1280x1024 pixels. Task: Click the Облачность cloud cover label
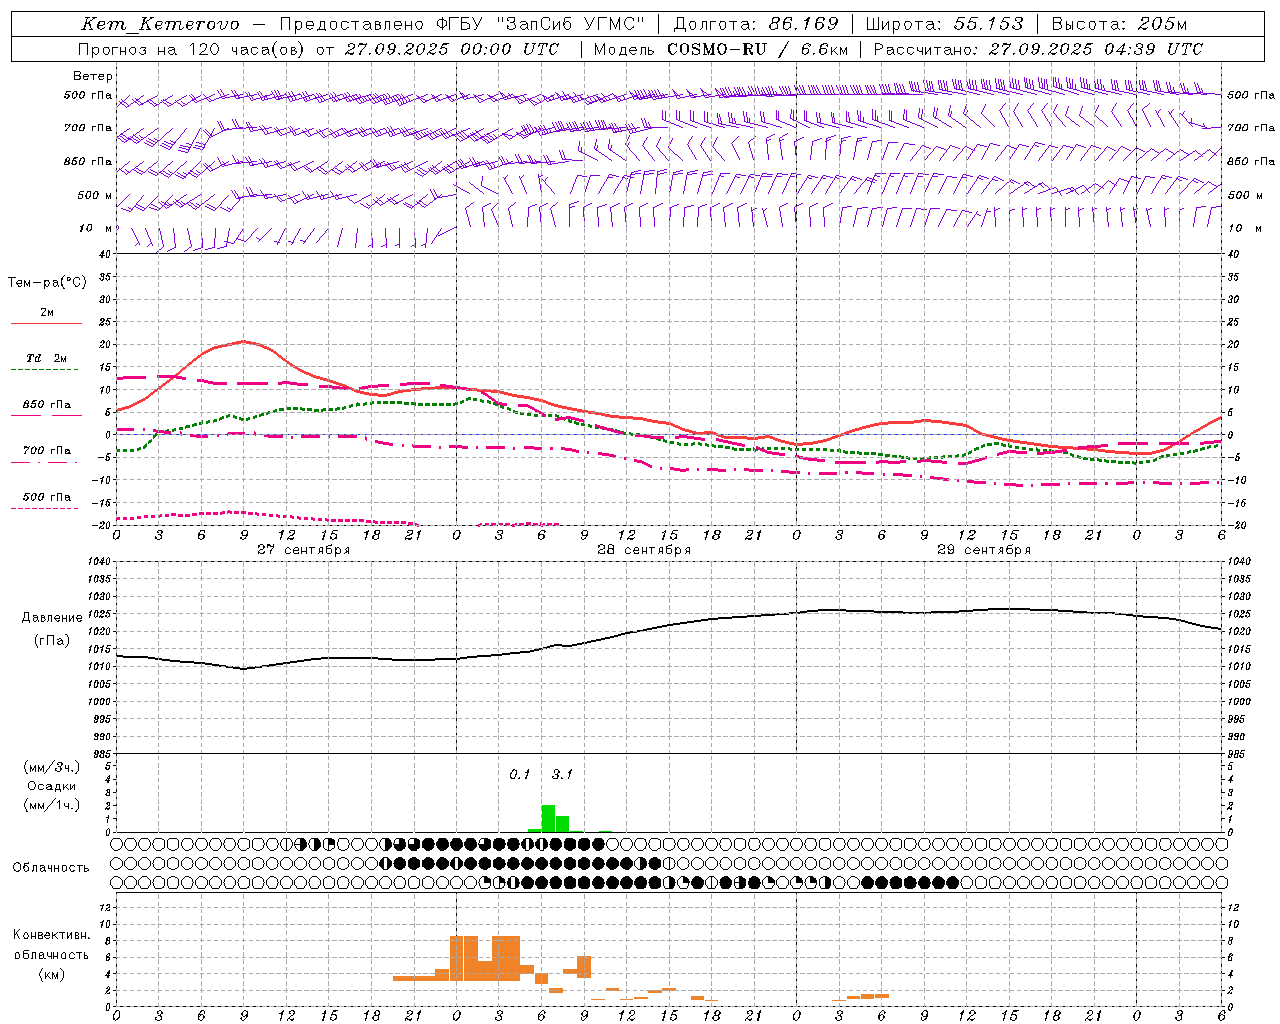51,867
